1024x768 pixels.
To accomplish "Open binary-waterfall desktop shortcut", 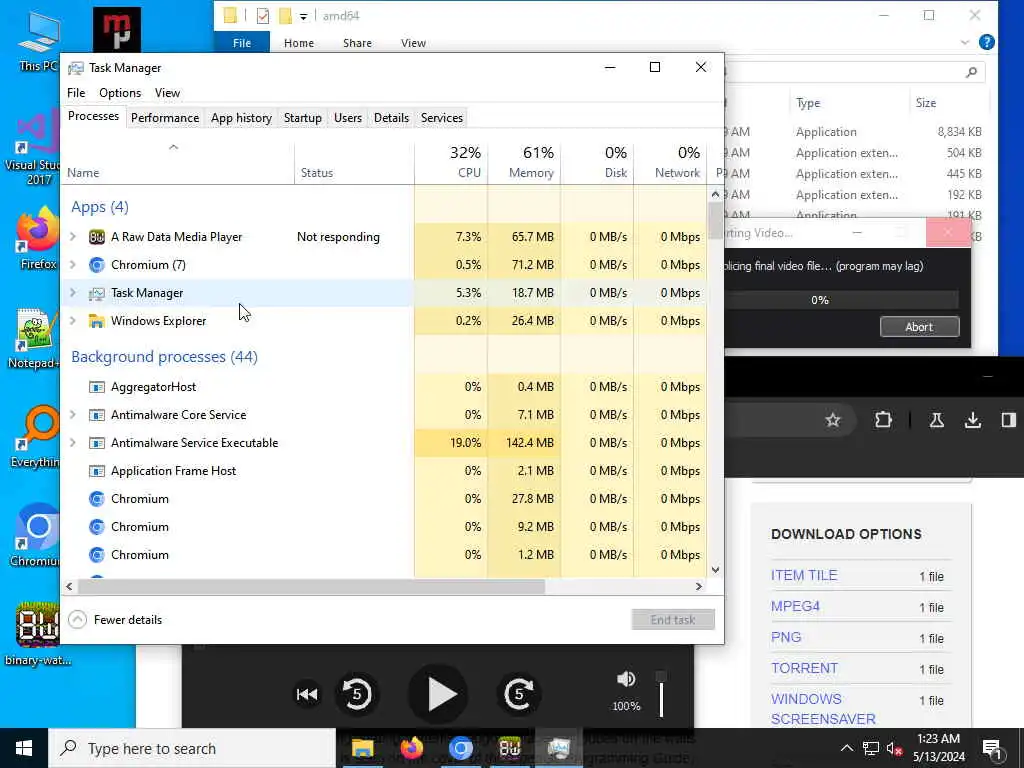I will pos(38,633).
